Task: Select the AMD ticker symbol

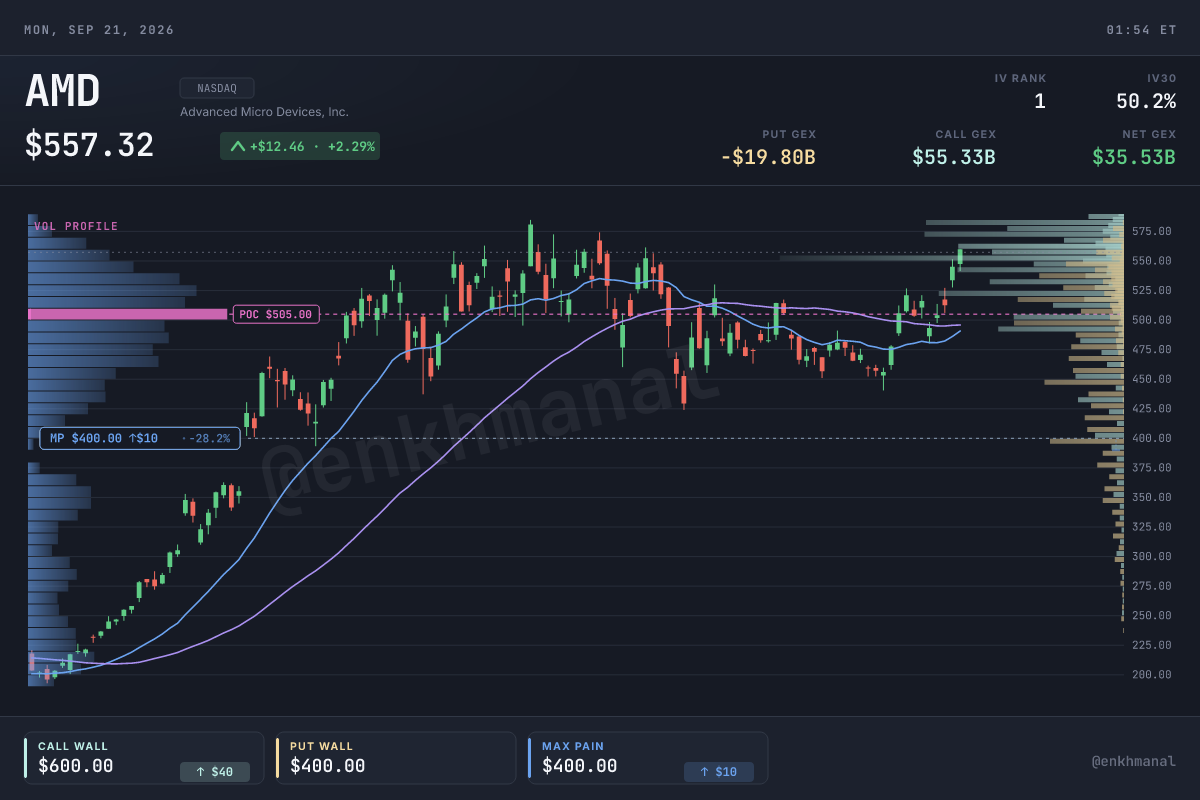Action: tap(63, 92)
